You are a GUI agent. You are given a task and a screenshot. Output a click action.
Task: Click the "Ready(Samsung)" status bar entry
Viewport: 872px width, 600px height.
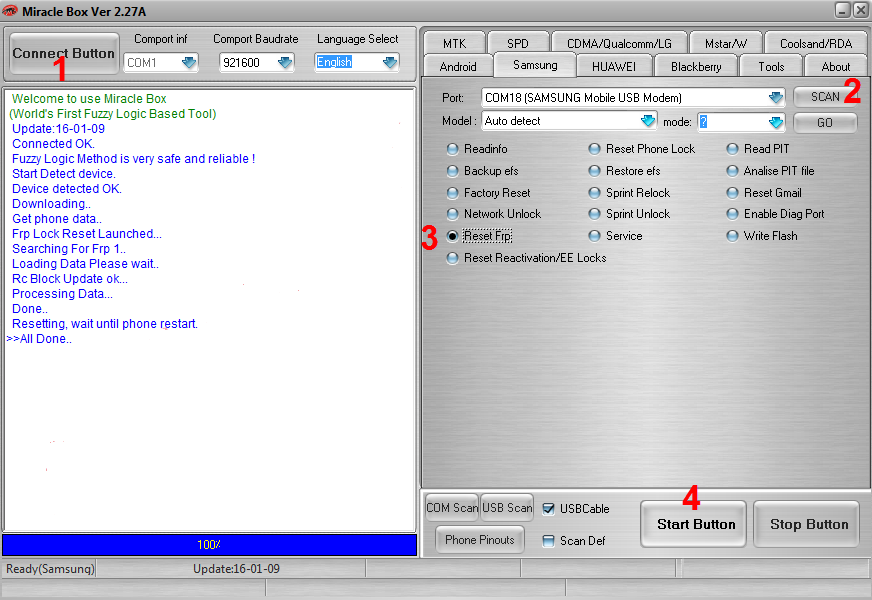click(50, 569)
